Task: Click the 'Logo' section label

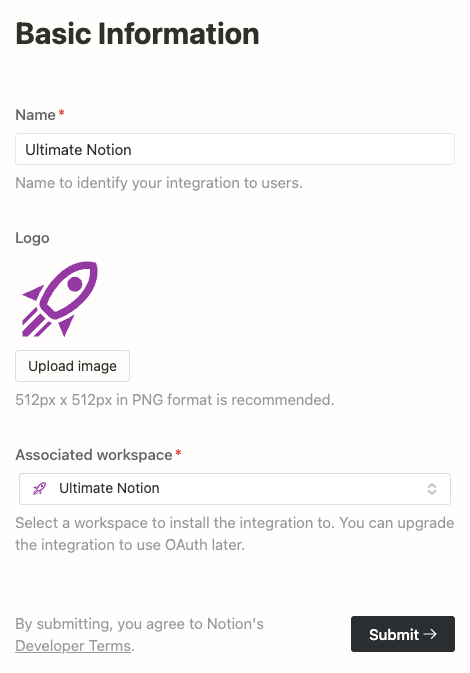Action: [32, 238]
